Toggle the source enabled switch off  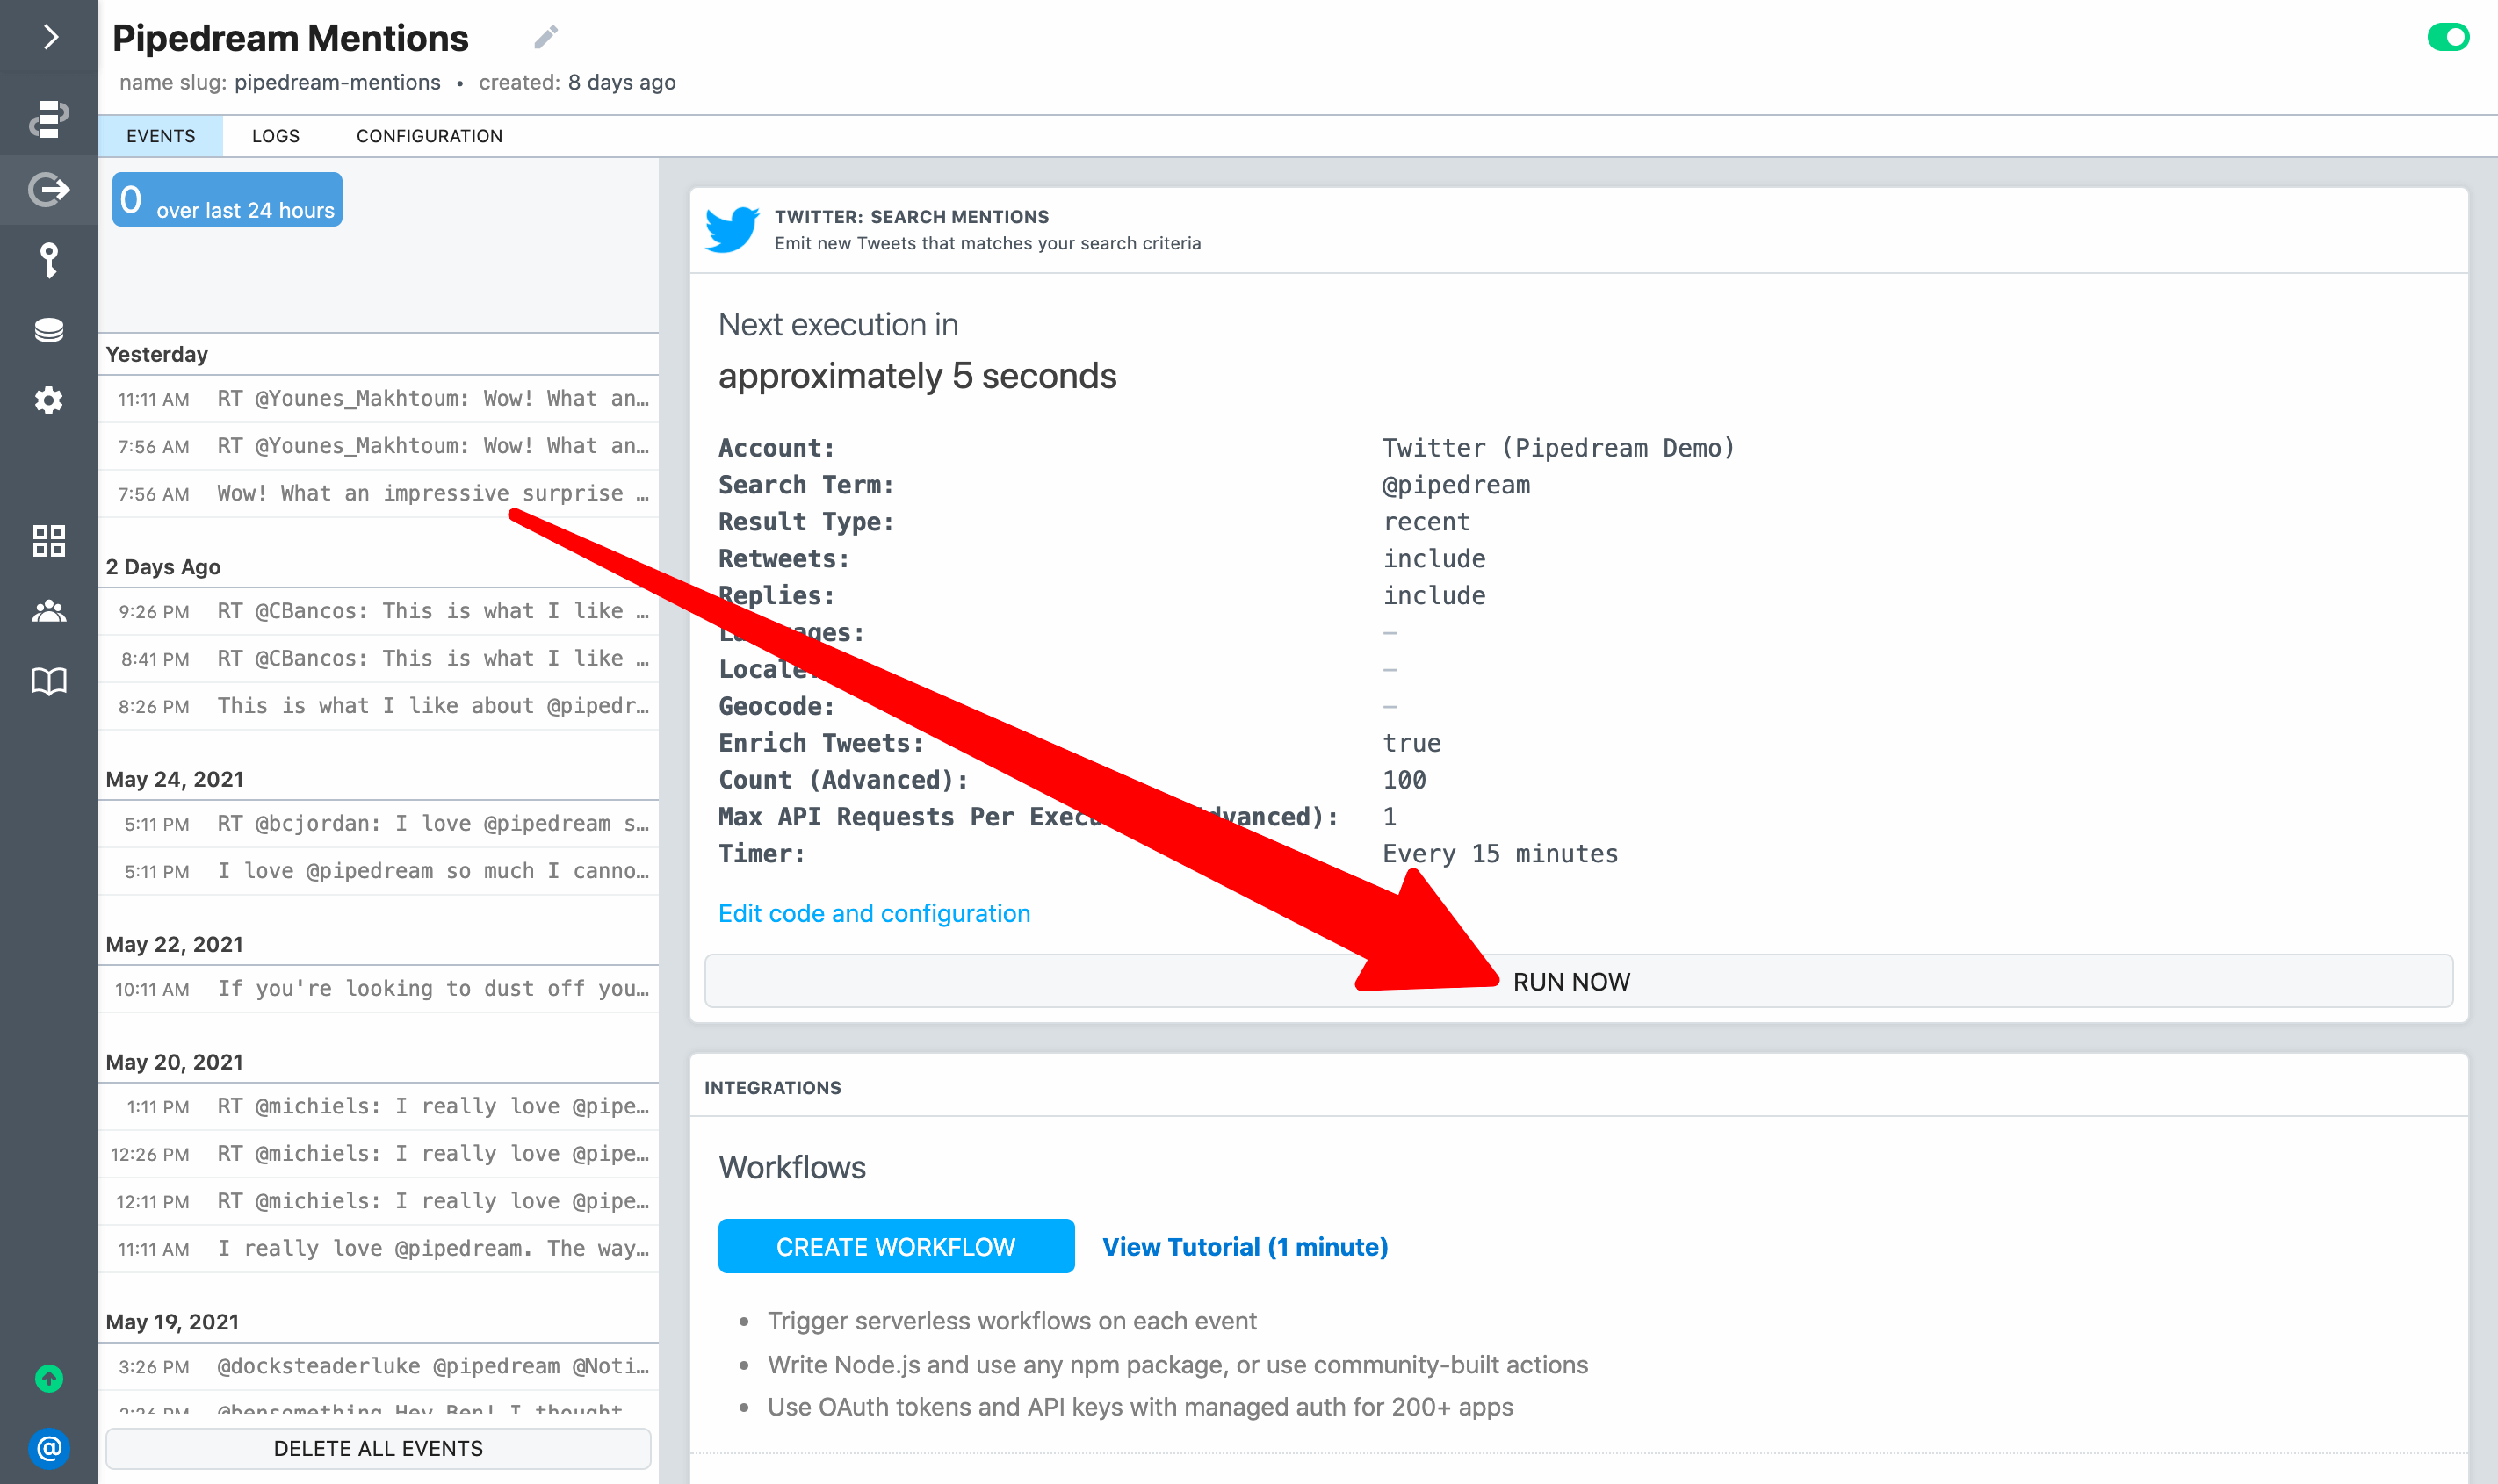2447,37
